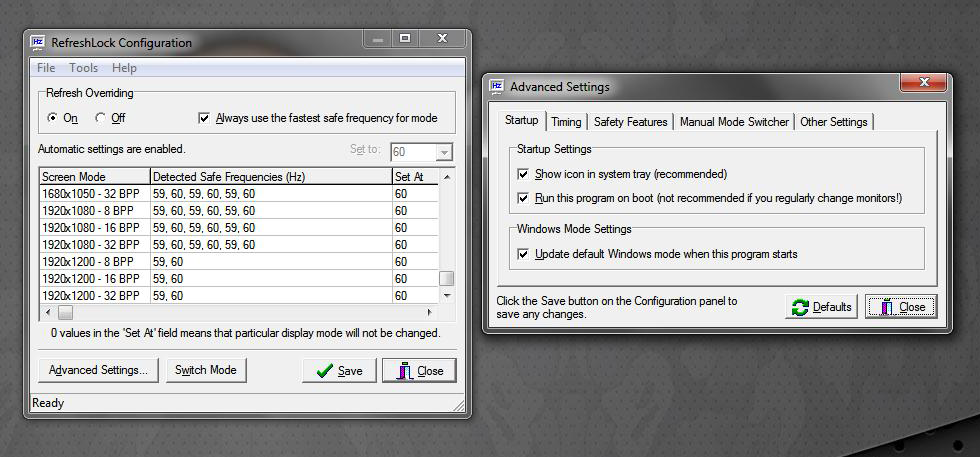Click Close in the Advanced Settings dialog
980x457 pixels.
(901, 307)
